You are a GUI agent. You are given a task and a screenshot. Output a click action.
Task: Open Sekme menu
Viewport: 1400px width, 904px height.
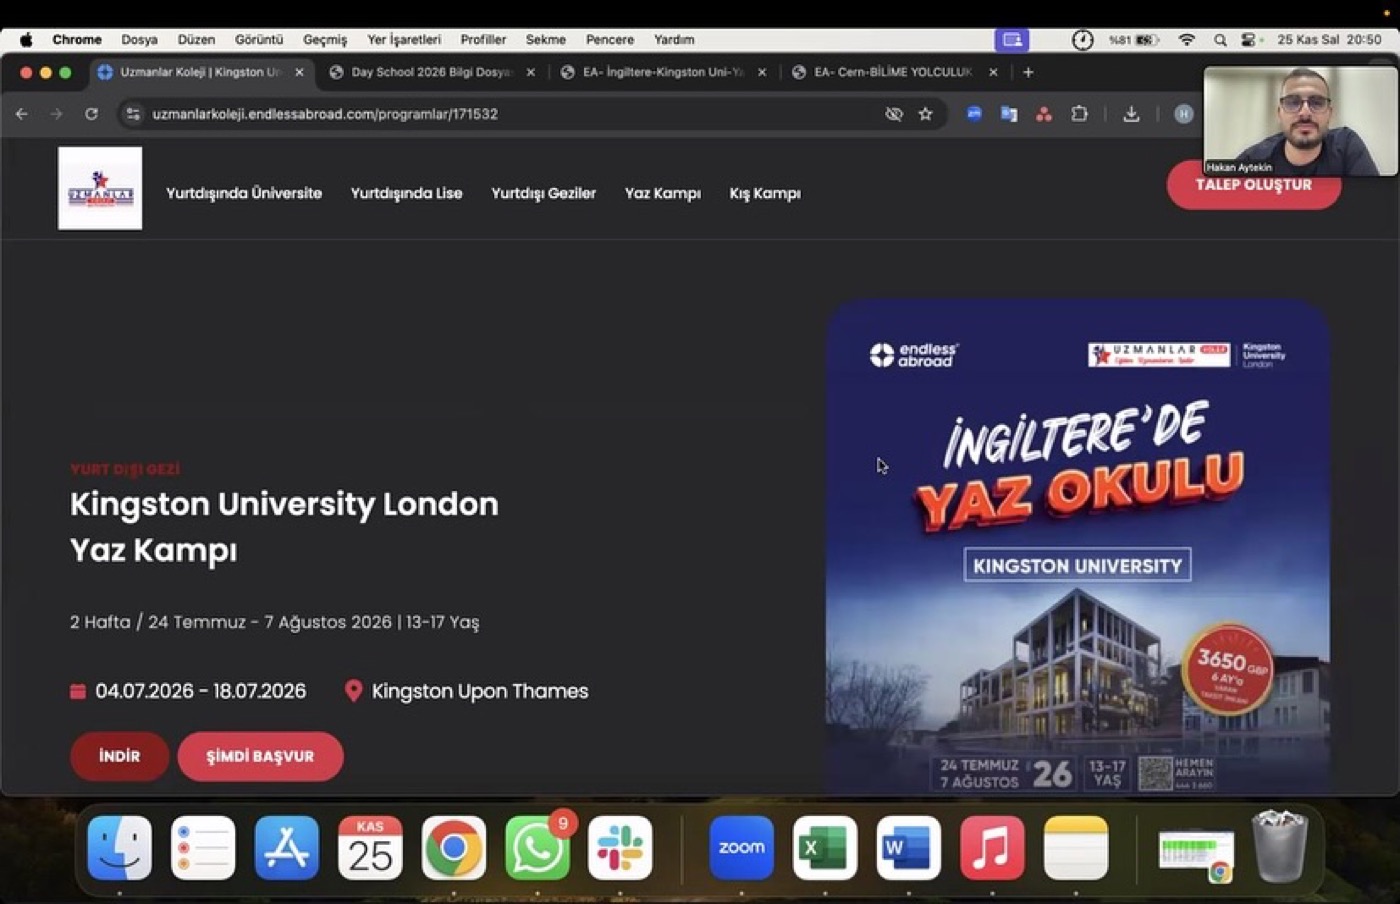coord(546,40)
